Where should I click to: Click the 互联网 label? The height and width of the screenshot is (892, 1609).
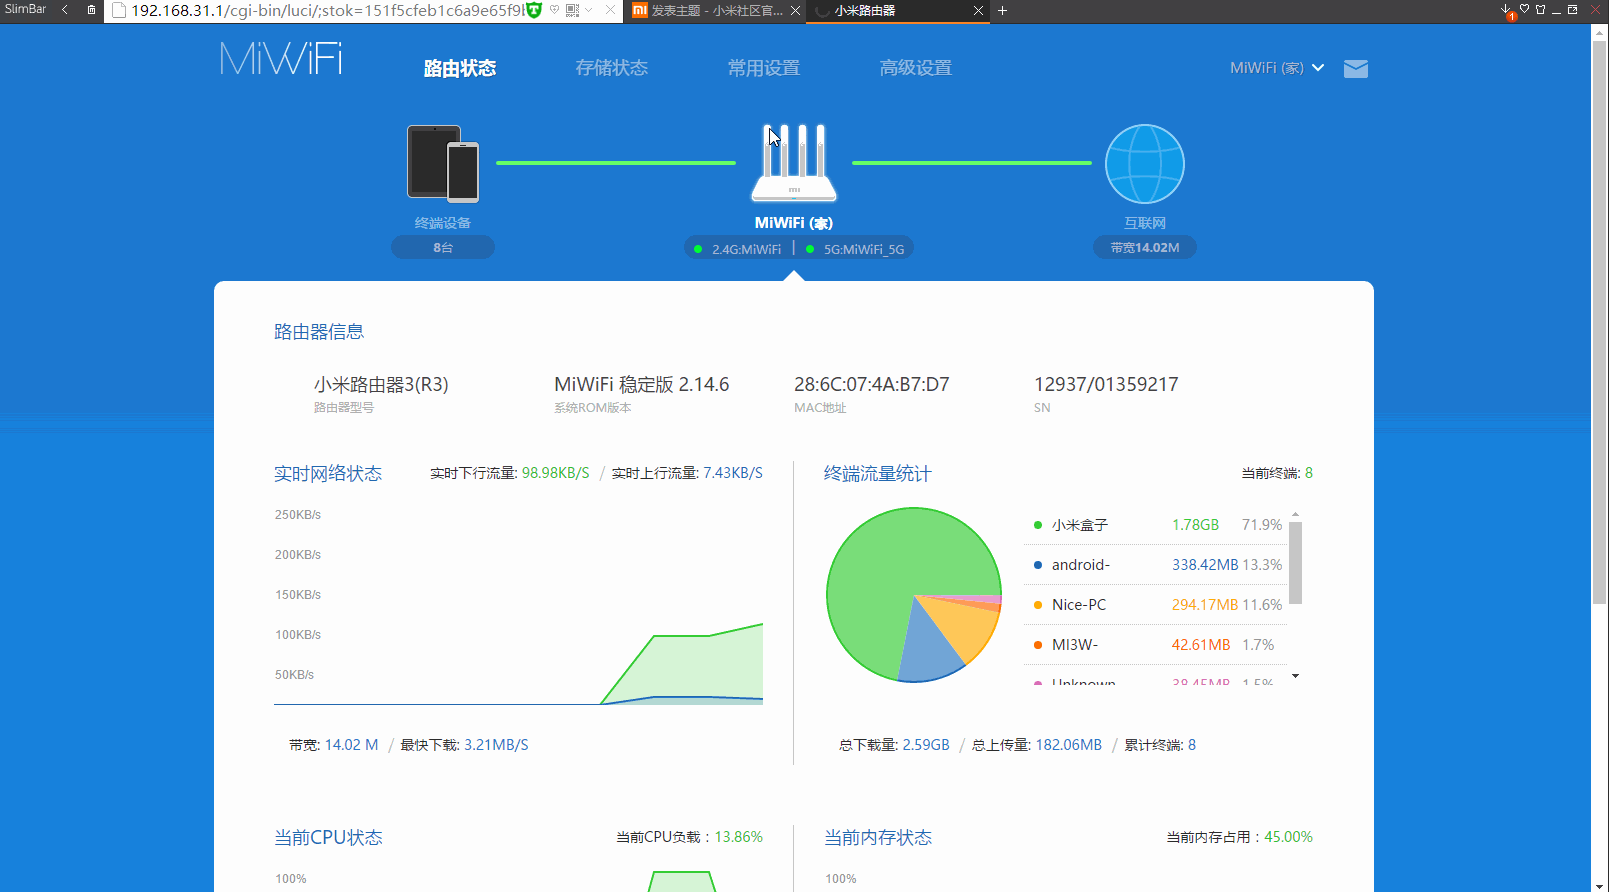point(1145,223)
